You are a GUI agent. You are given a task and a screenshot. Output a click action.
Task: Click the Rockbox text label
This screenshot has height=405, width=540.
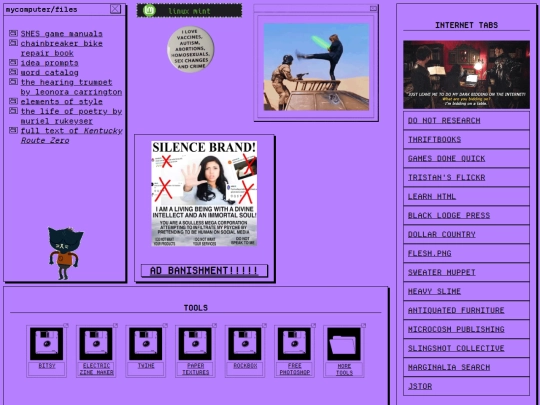click(245, 366)
